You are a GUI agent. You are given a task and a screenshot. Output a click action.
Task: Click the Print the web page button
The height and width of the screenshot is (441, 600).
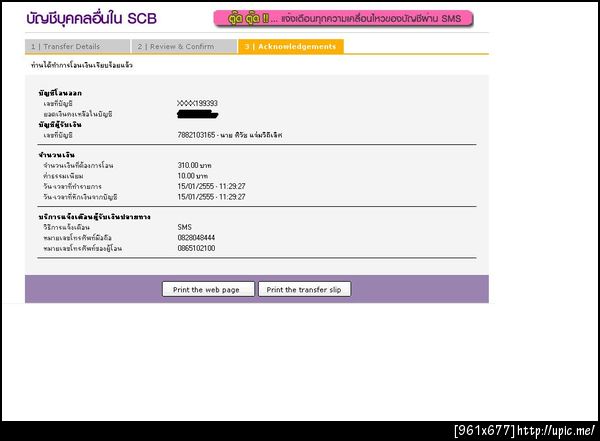pos(208,289)
